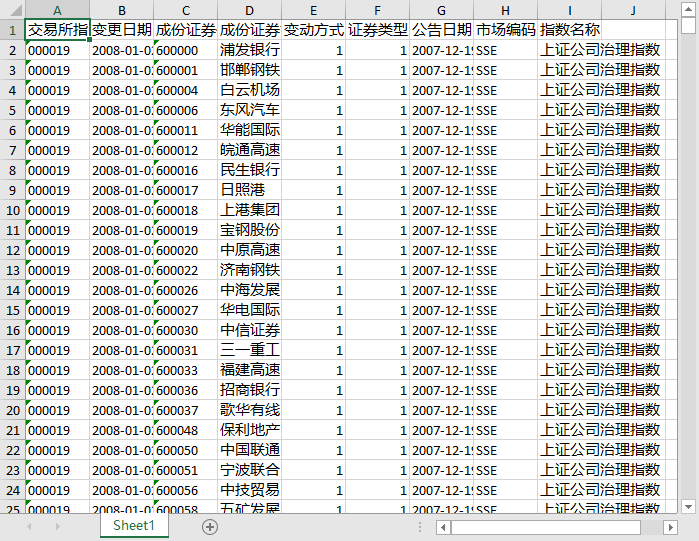This screenshot has height=541, width=699.
Task: Click the horizontal scrollbar left arrow
Action: [443, 528]
